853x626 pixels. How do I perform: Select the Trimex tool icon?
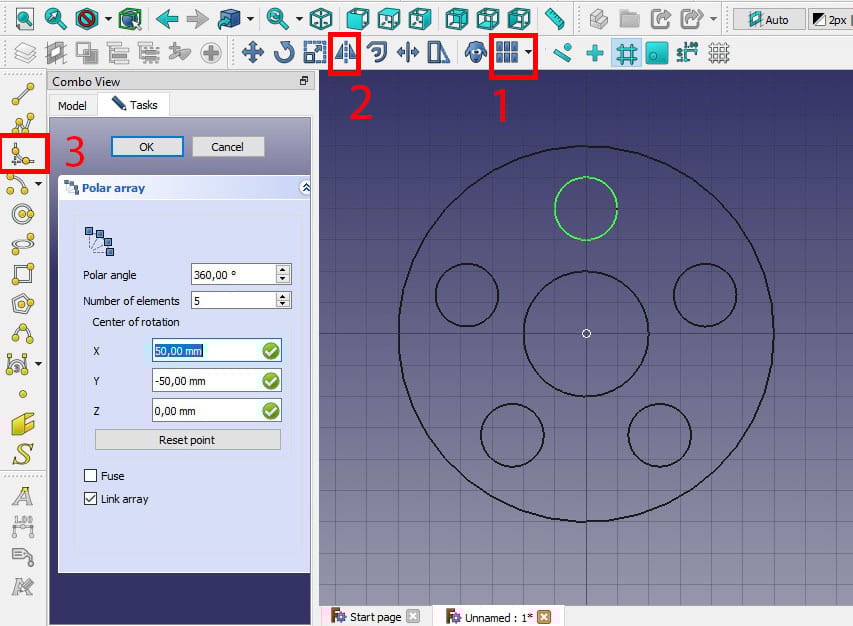click(407, 53)
